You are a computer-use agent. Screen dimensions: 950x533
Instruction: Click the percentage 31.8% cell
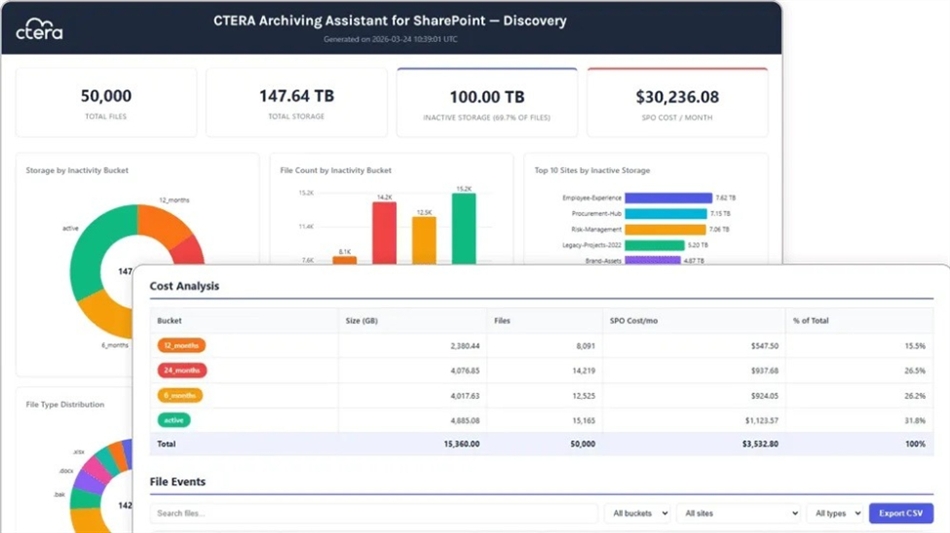coord(915,420)
